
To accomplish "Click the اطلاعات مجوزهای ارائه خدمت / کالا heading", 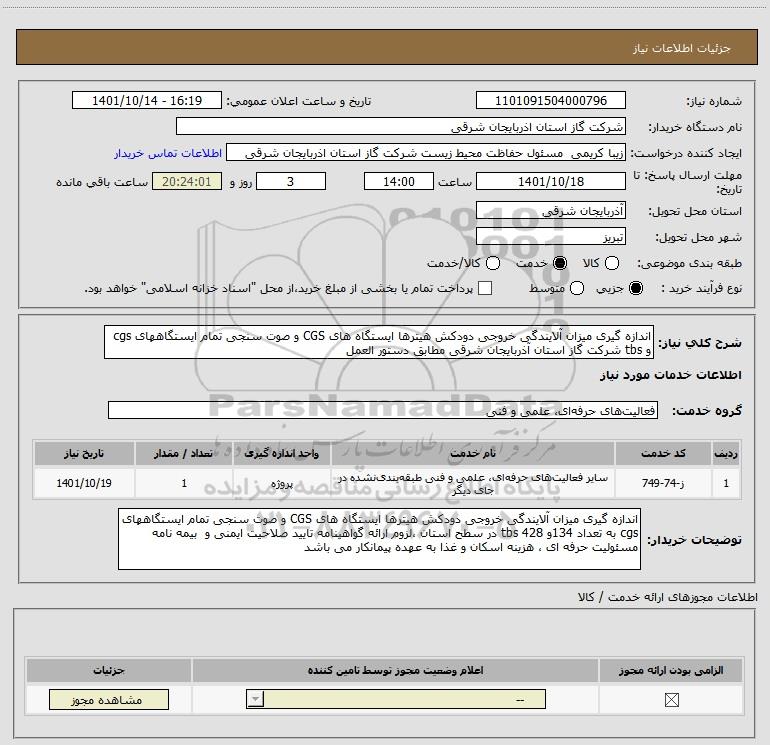I will (x=667, y=597).
